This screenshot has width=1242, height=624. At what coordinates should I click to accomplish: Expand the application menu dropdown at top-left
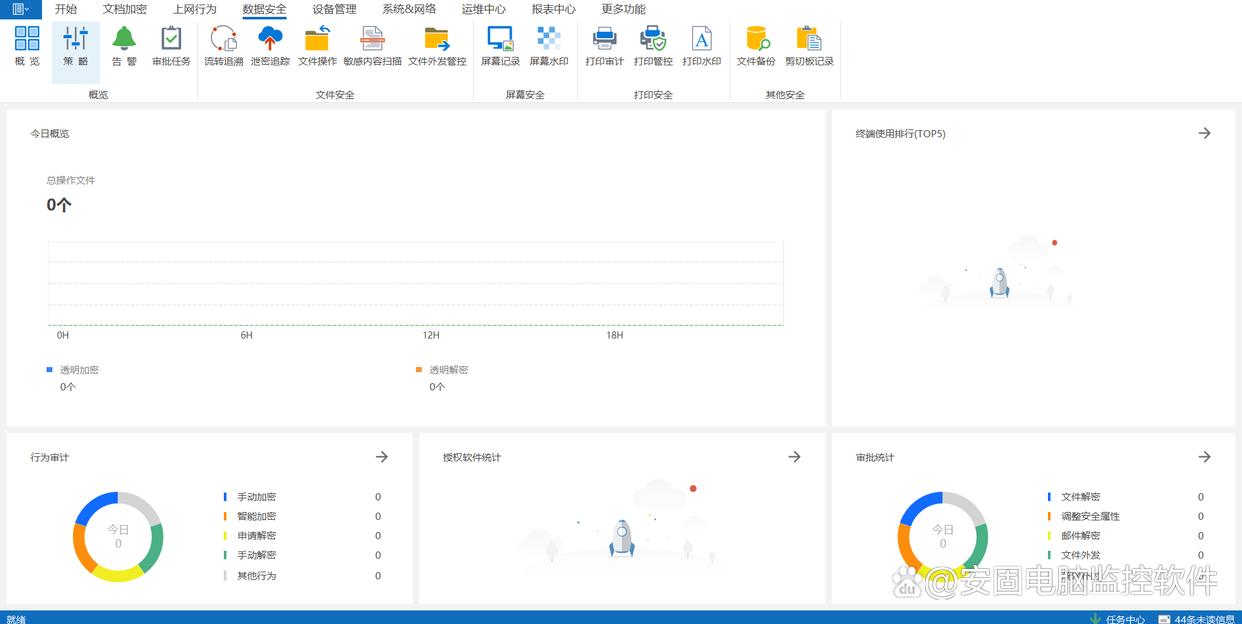pyautogui.click(x=20, y=9)
